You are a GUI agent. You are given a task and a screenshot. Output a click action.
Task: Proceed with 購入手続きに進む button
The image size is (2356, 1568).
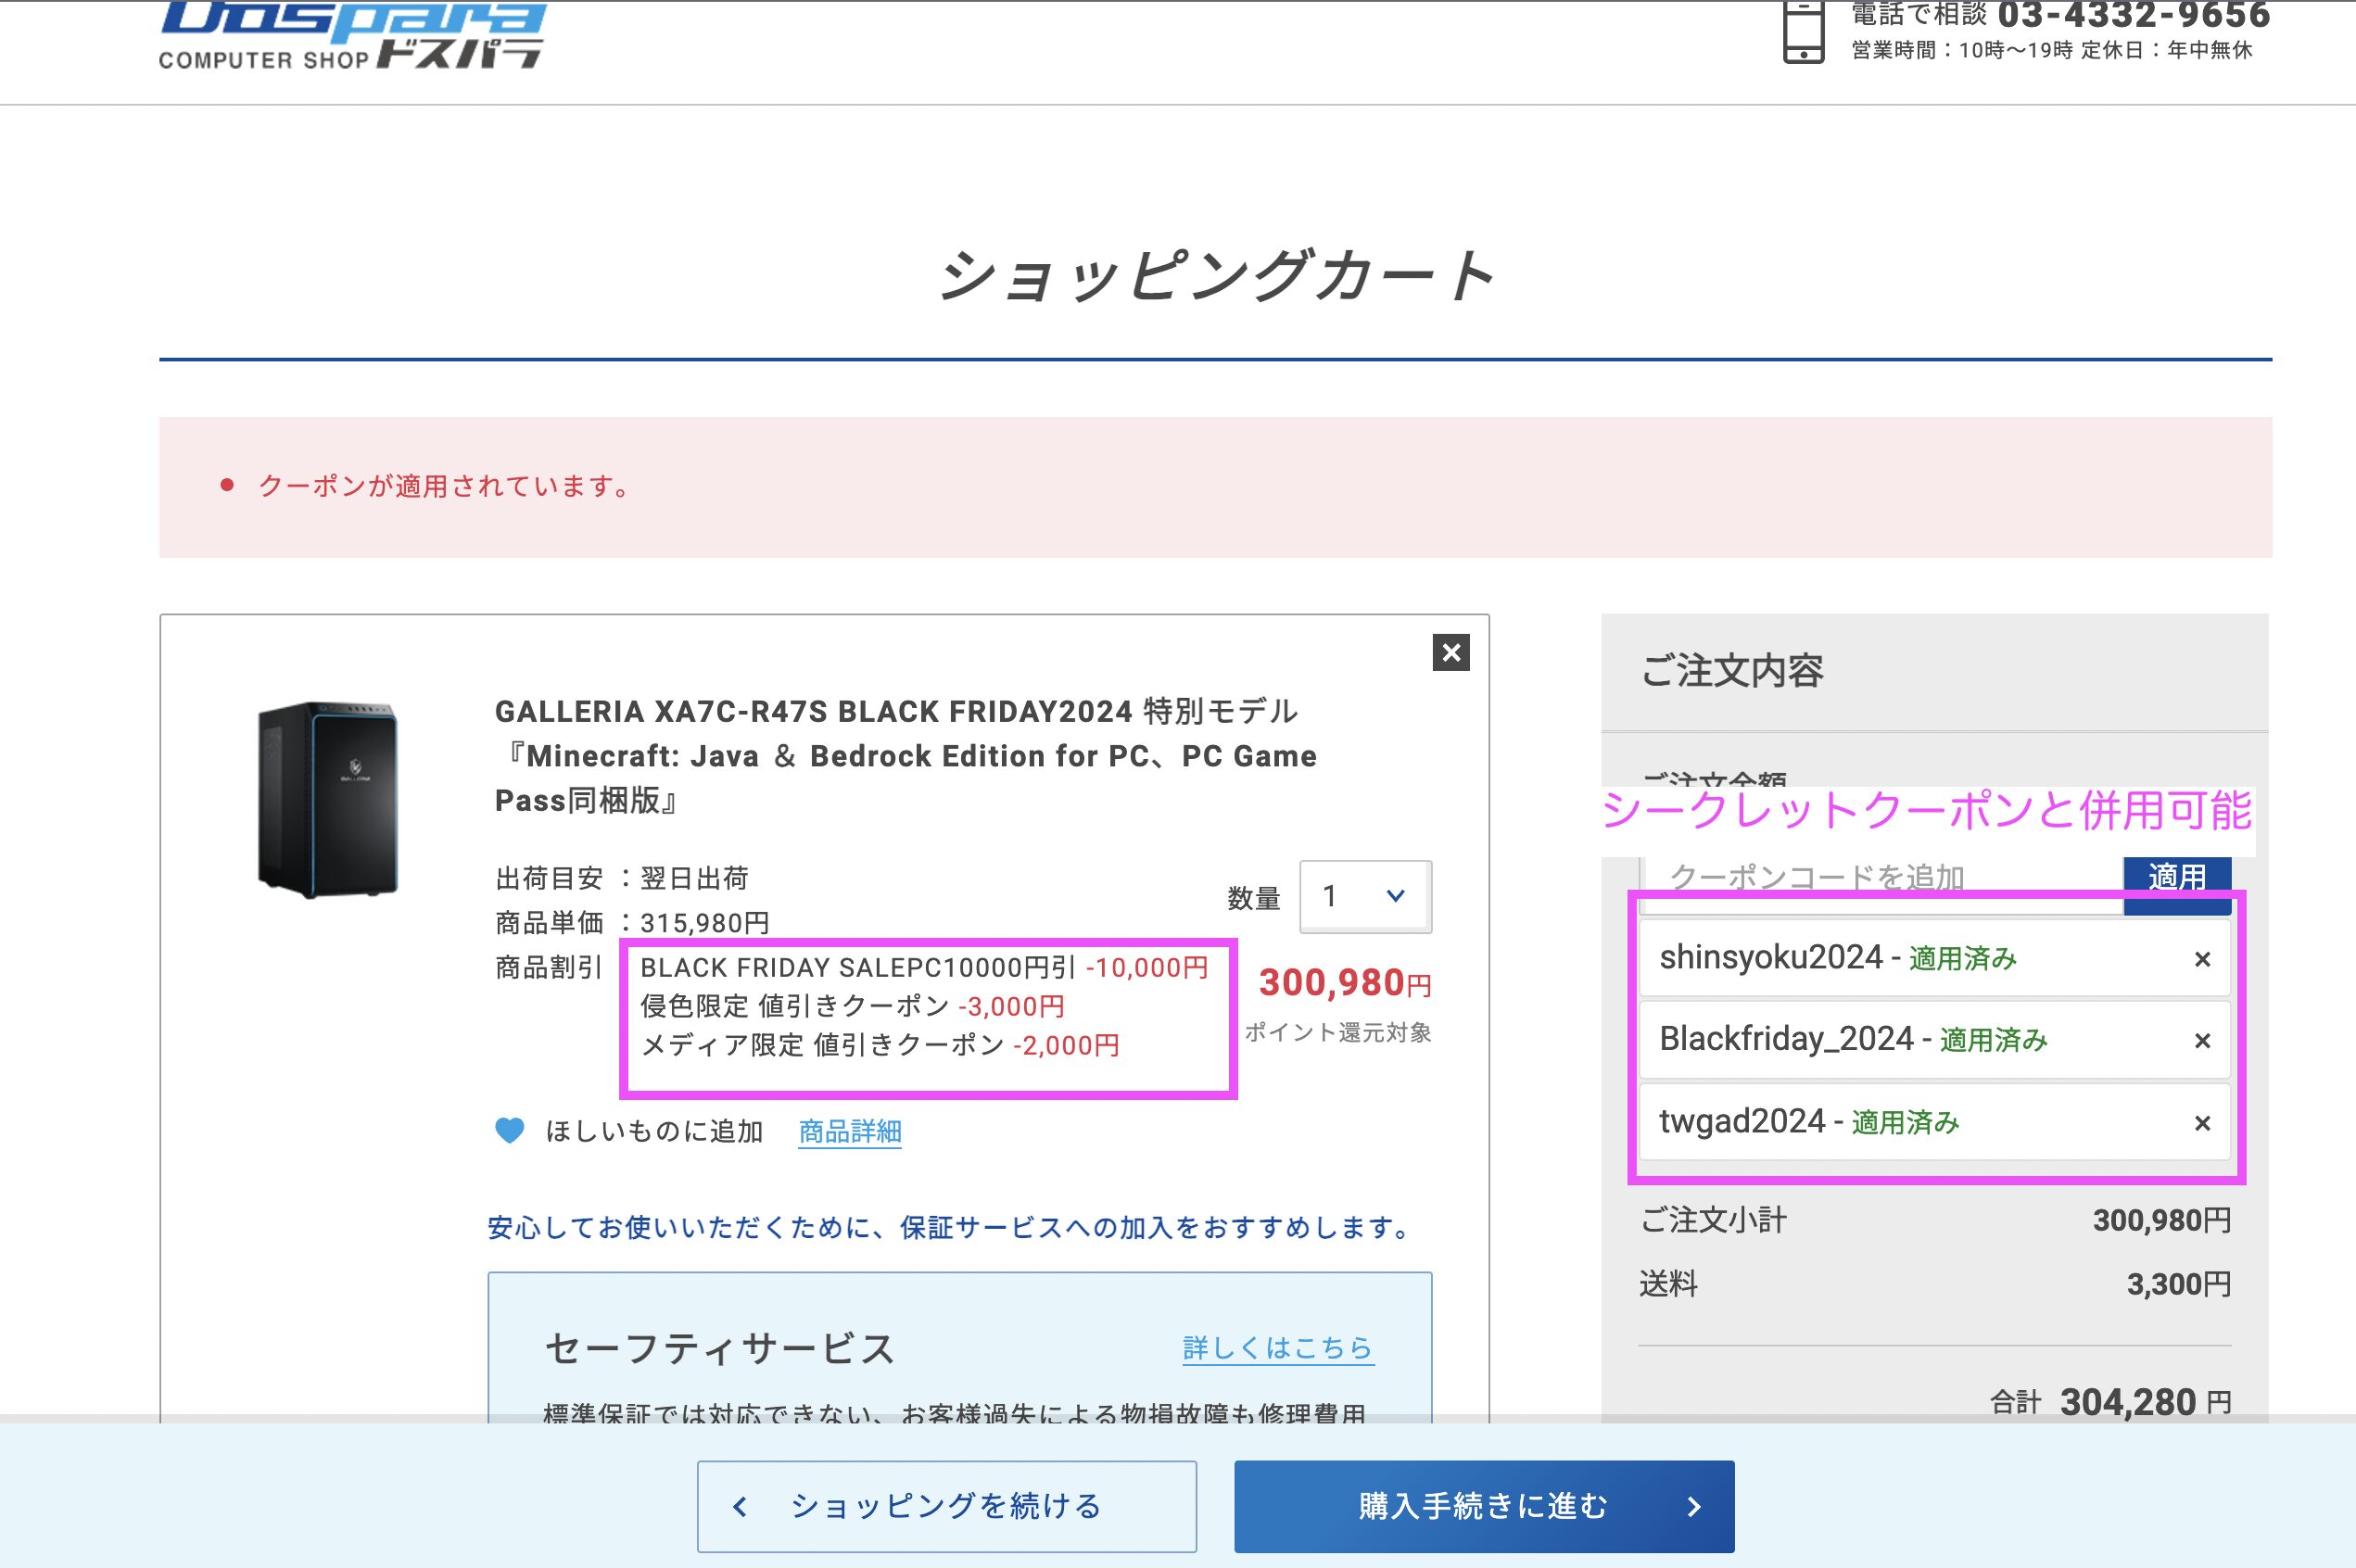coord(1484,1506)
